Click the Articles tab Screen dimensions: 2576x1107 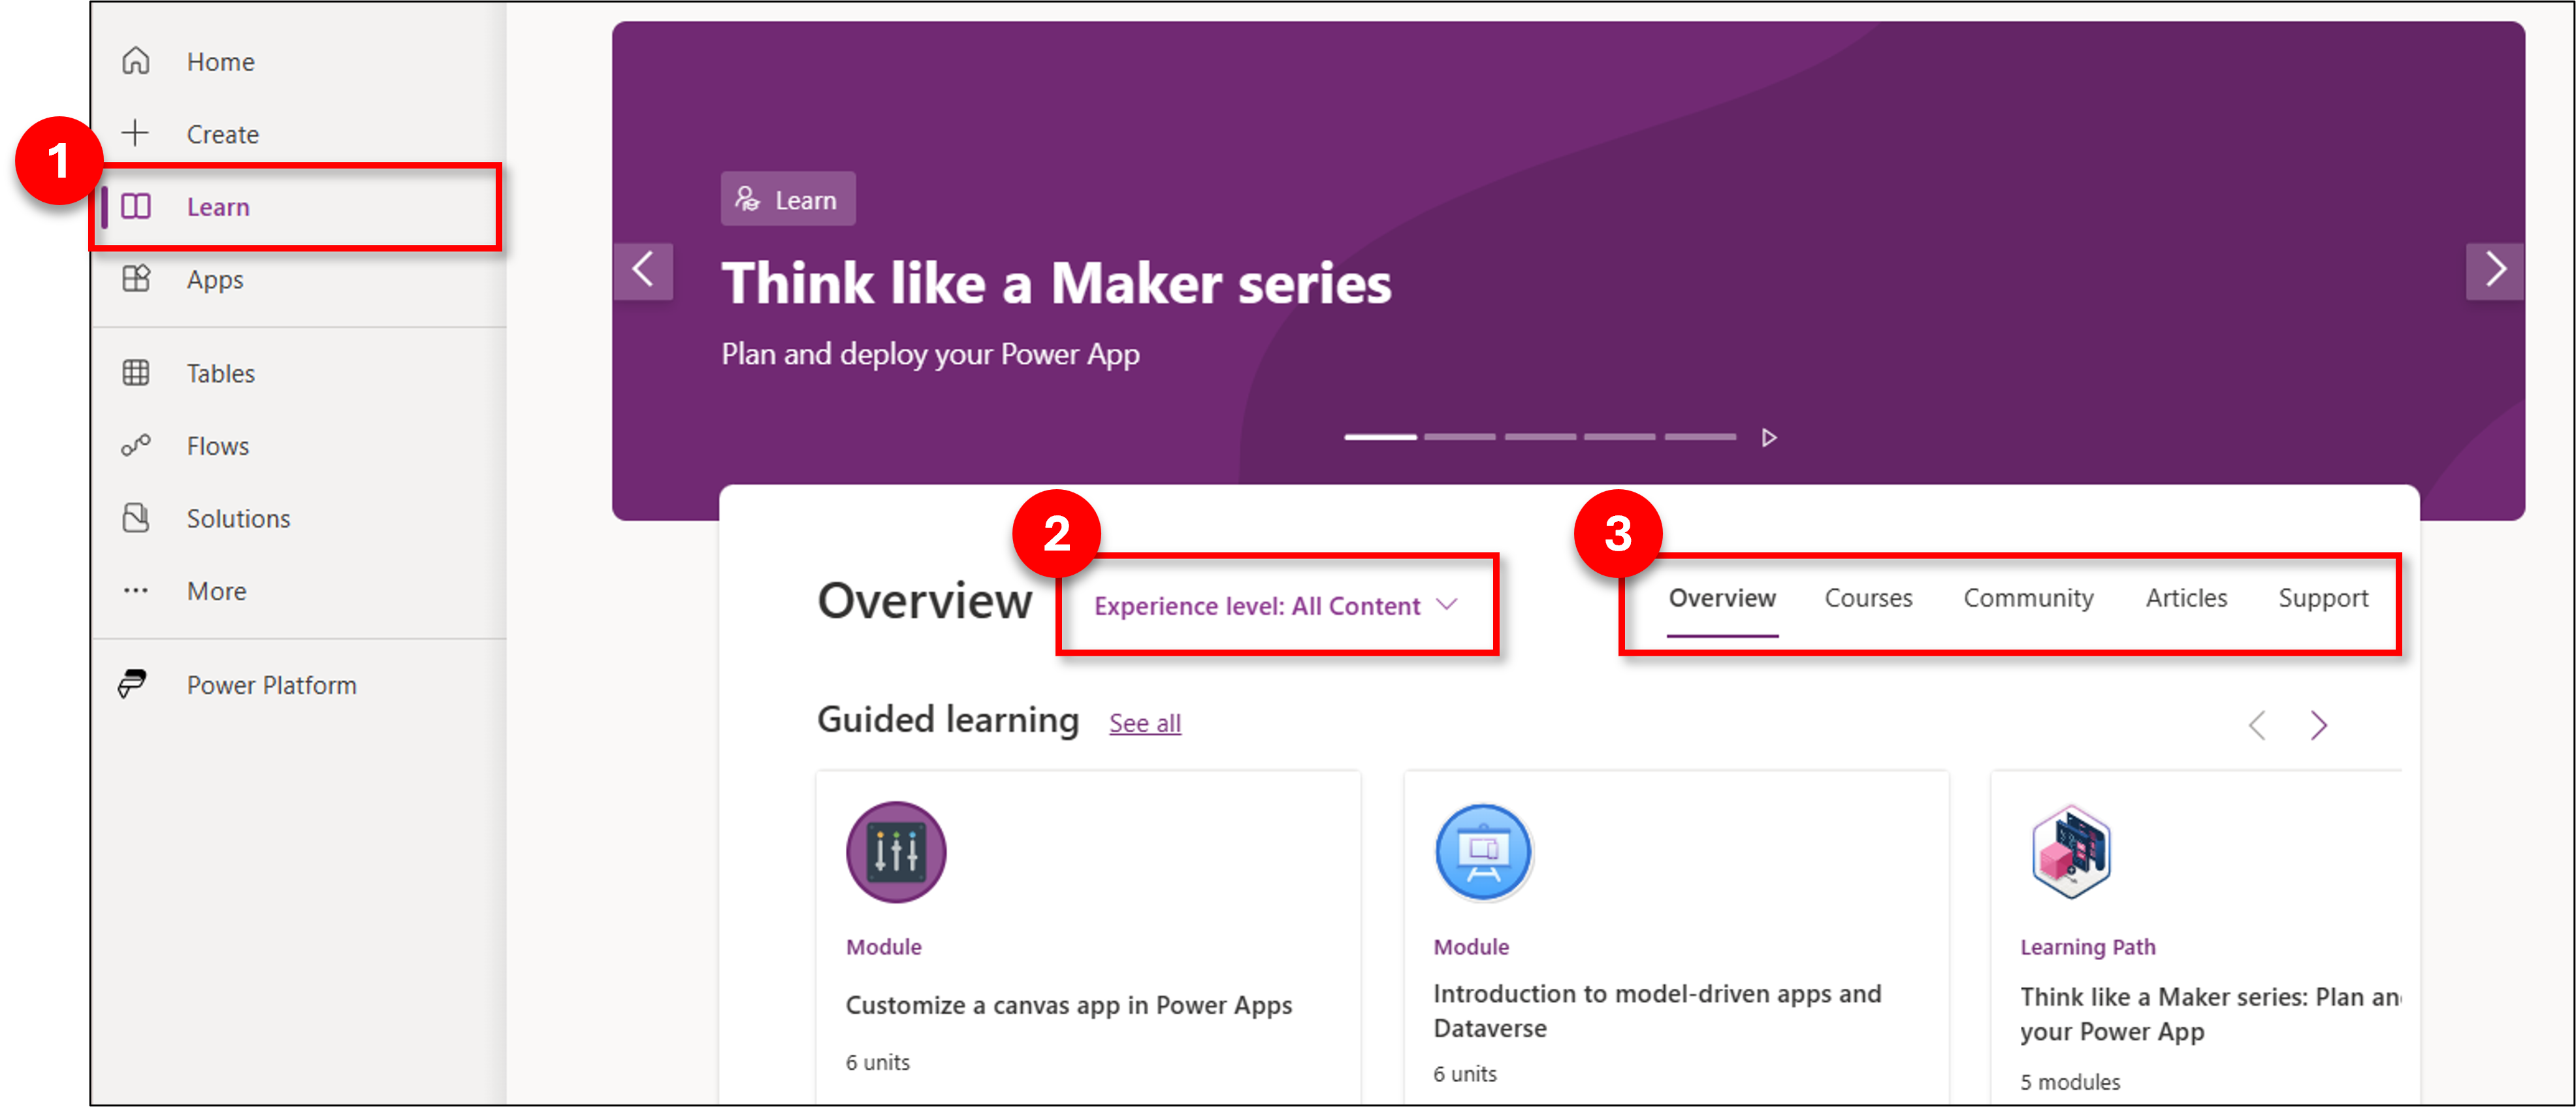(2185, 598)
